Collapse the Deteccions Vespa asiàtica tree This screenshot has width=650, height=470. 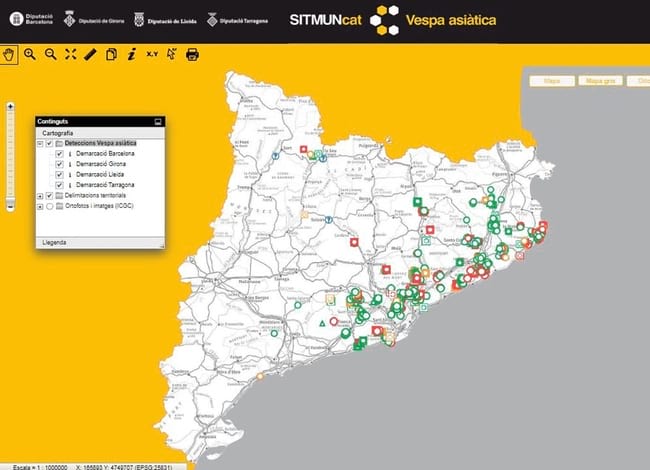coord(40,144)
